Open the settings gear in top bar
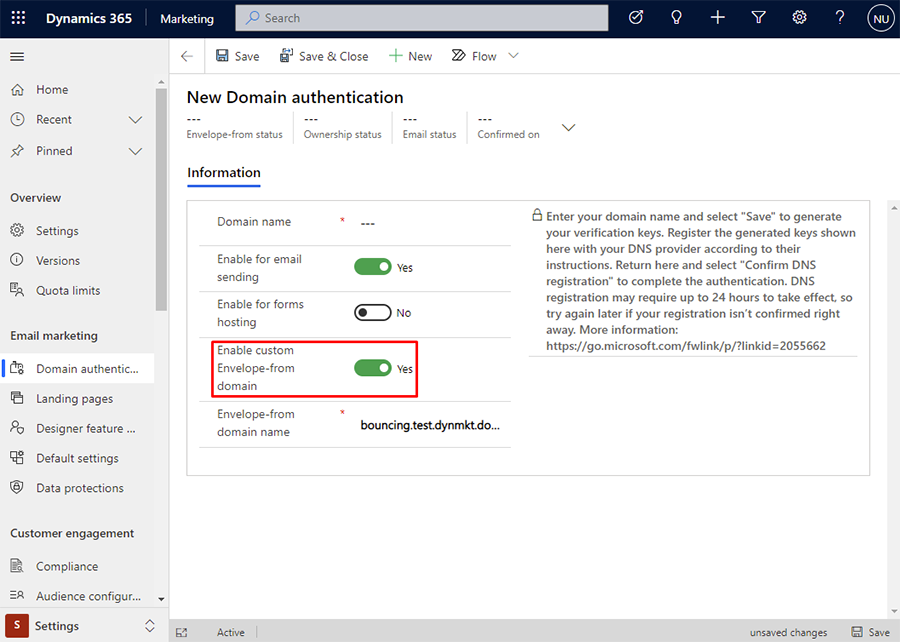 click(799, 18)
